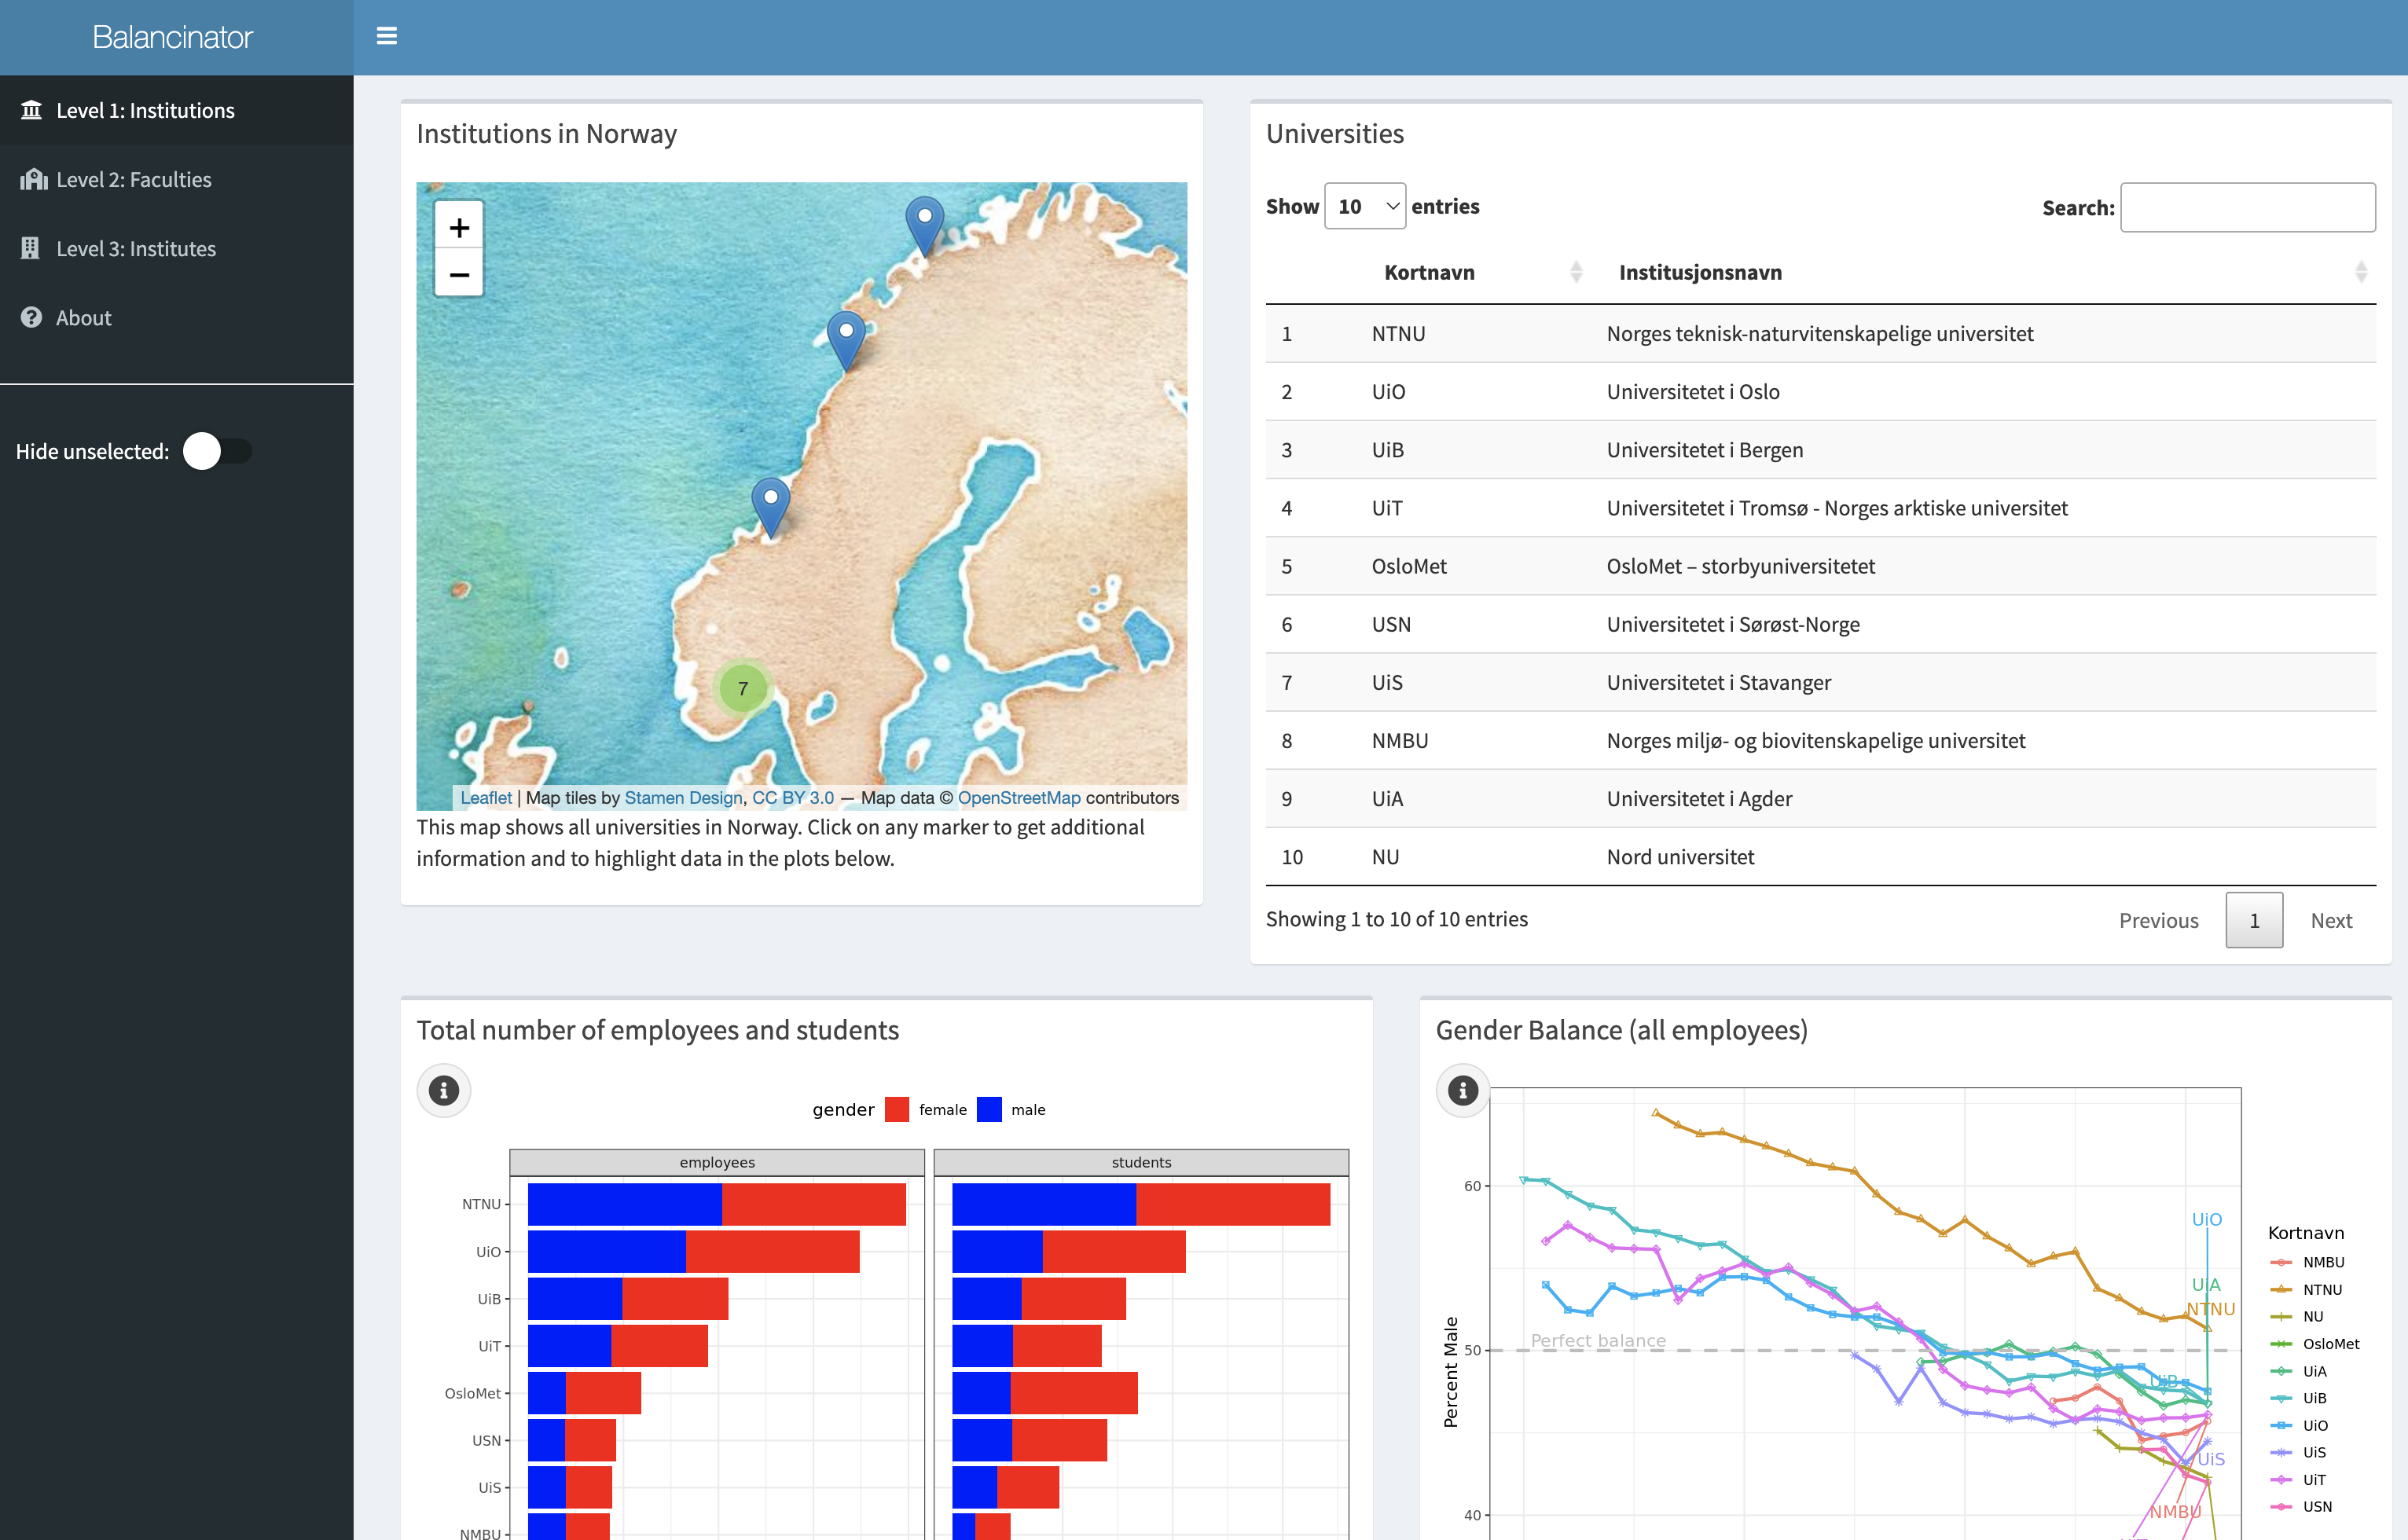Click the NTNU legend entry in line chart
2408x1540 pixels.
tap(2307, 1289)
